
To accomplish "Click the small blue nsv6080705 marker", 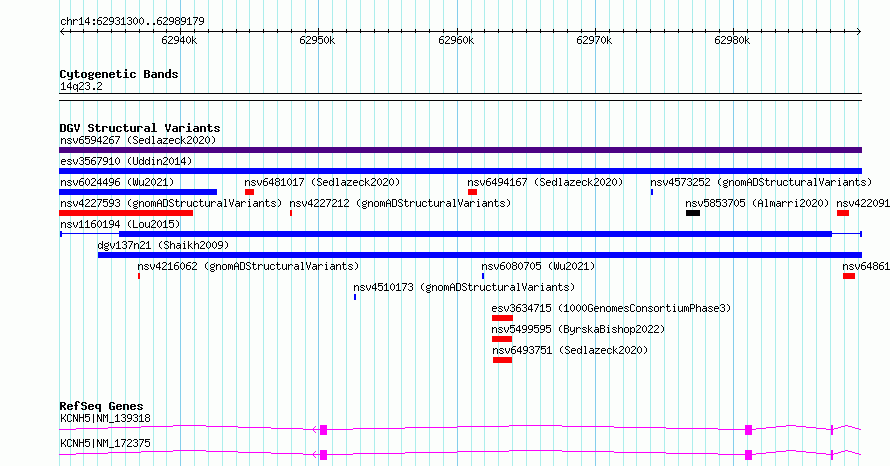I will pyautogui.click(x=482, y=276).
